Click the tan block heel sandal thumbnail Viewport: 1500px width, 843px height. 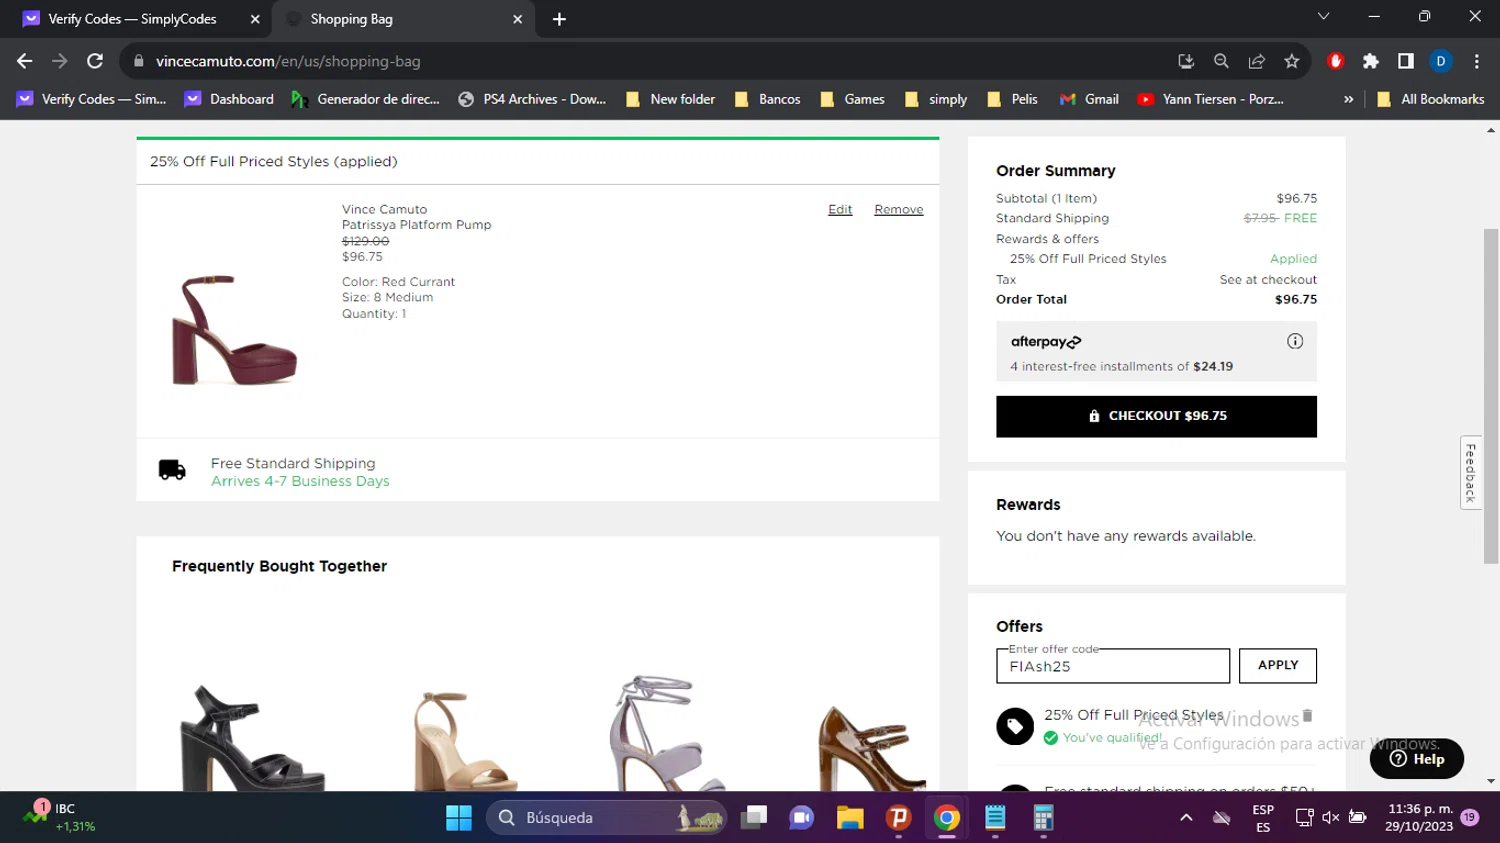(466, 740)
